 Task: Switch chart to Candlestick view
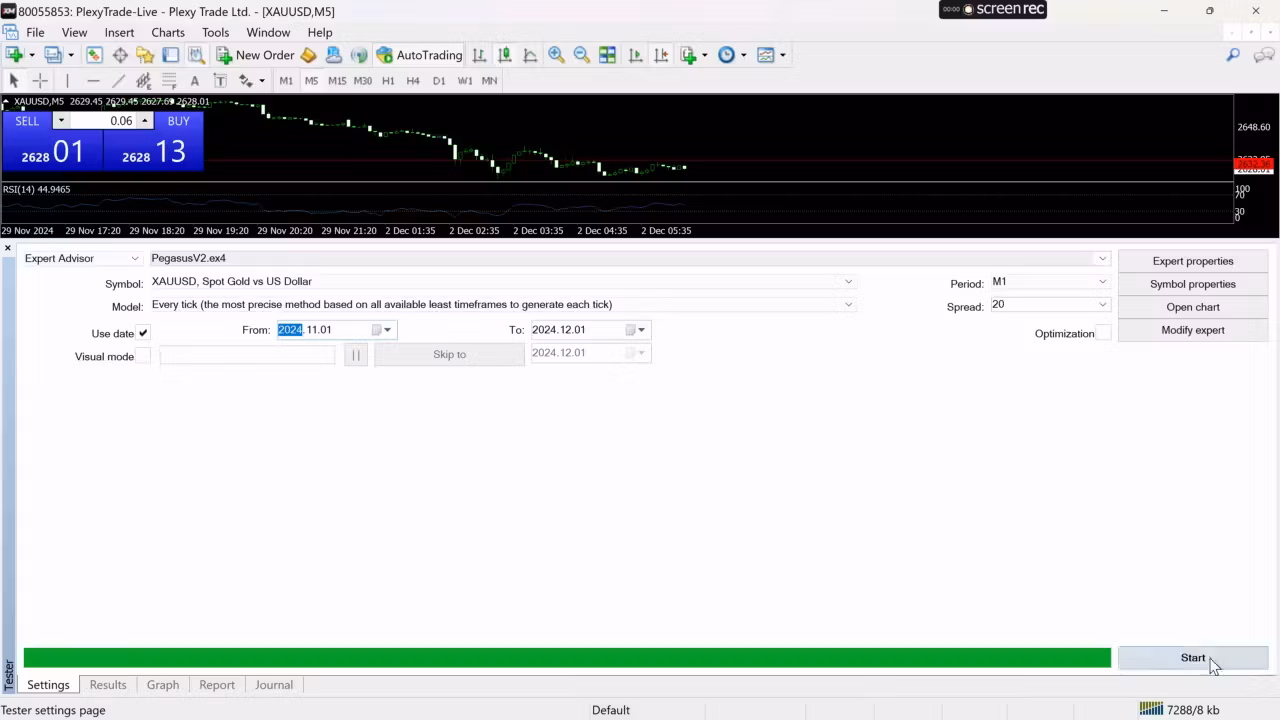tap(503, 55)
